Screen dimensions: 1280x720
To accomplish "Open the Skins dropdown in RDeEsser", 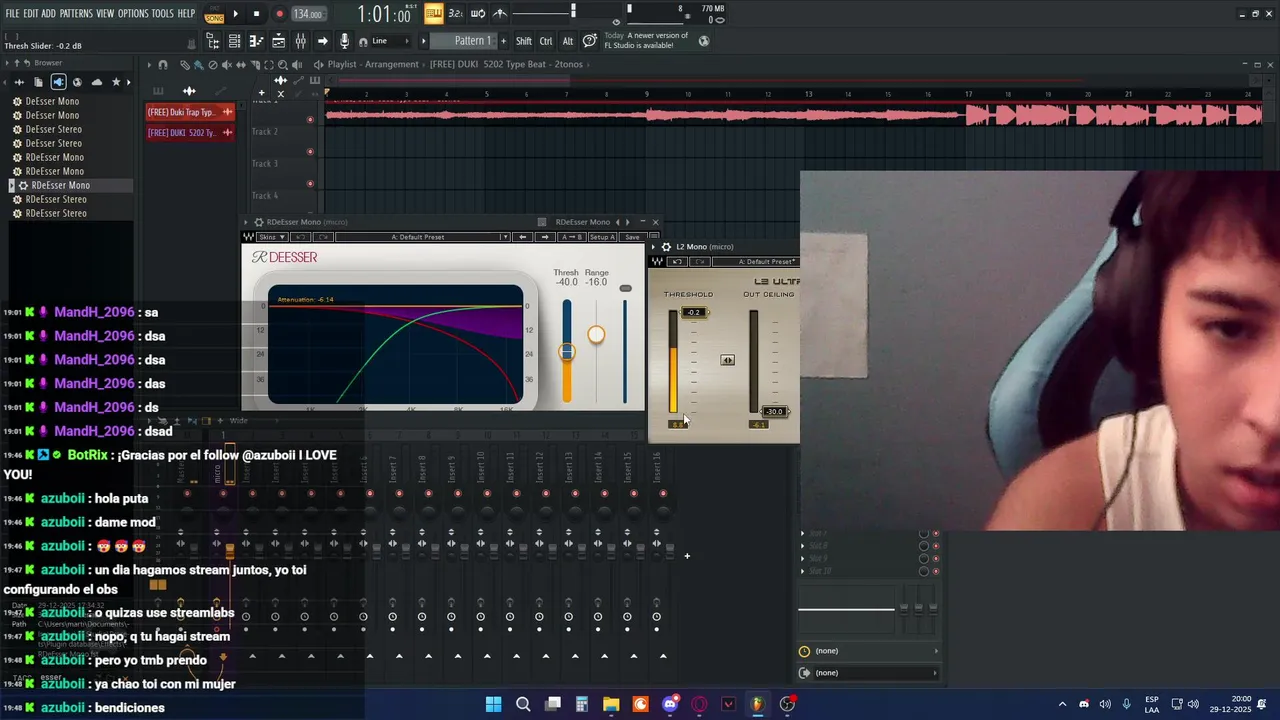I will [x=272, y=237].
